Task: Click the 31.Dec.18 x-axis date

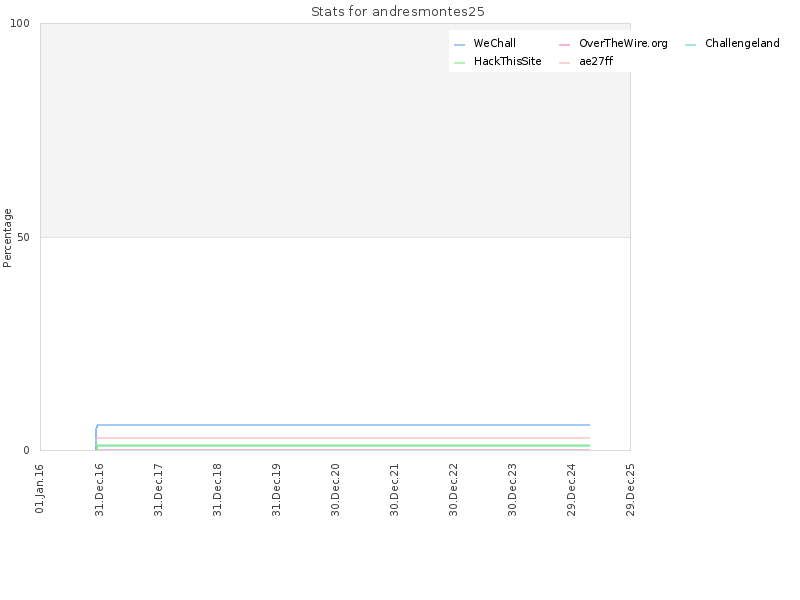Action: pyautogui.click(x=217, y=490)
